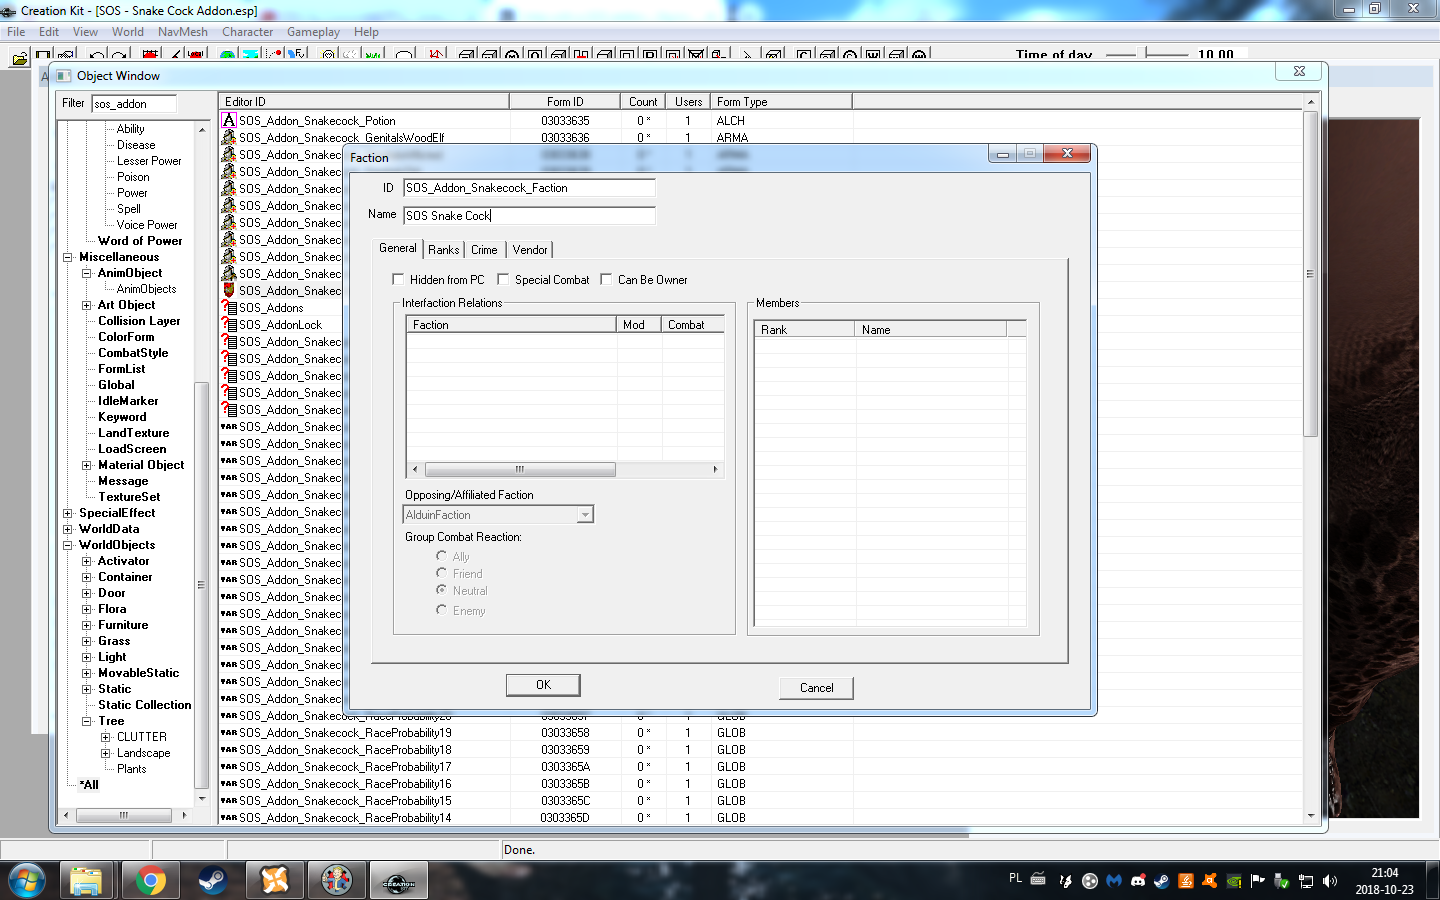This screenshot has width=1440, height=900.
Task: Expand the CLUTTER tree node
Action: point(106,737)
